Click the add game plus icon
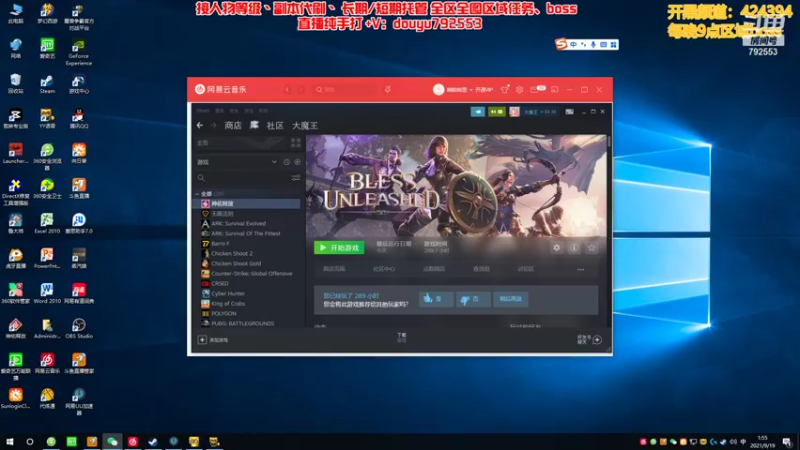The width and height of the screenshot is (800, 450). 202,340
